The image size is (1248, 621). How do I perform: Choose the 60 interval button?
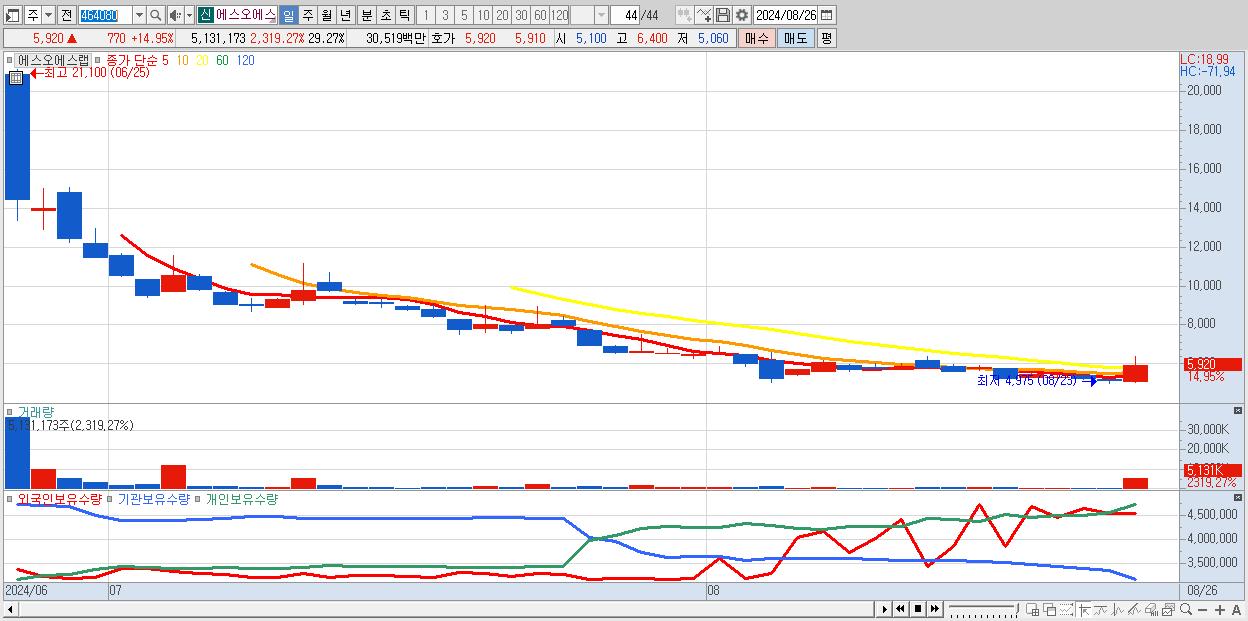coord(540,15)
